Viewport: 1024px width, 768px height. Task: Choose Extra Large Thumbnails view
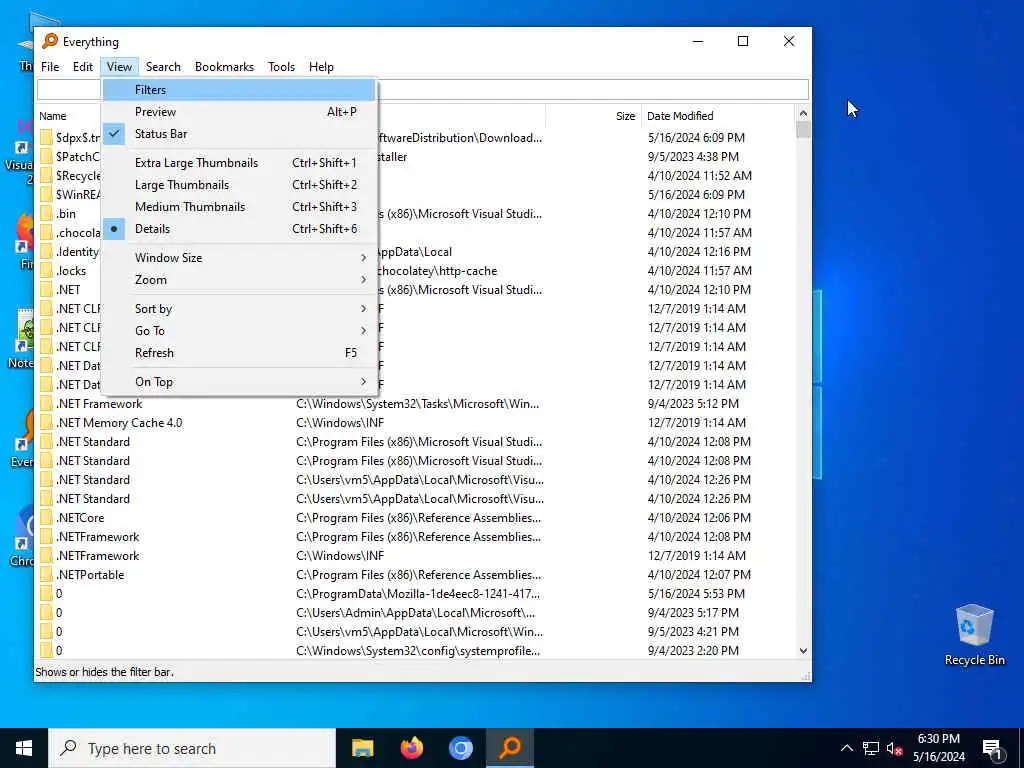coord(239,163)
